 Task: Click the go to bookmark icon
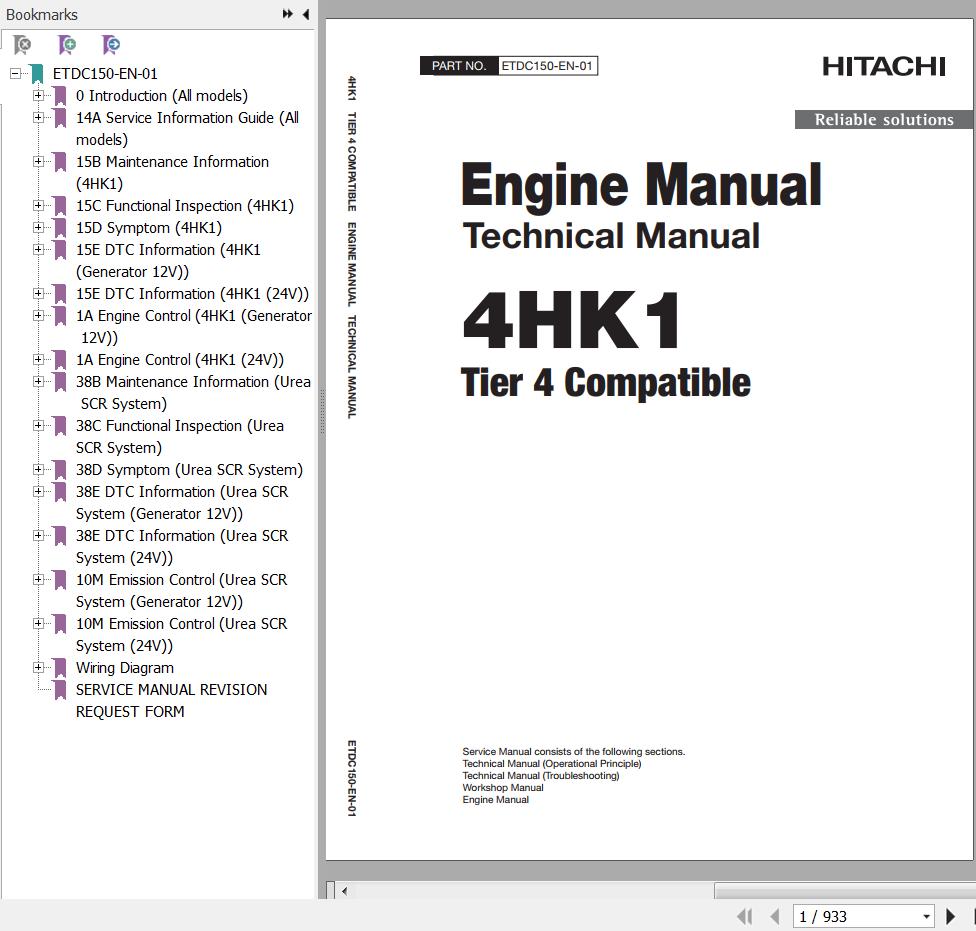[x=111, y=45]
